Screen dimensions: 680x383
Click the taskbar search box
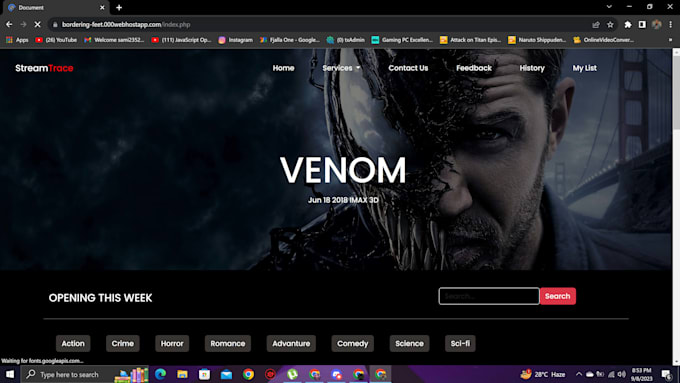click(85, 374)
